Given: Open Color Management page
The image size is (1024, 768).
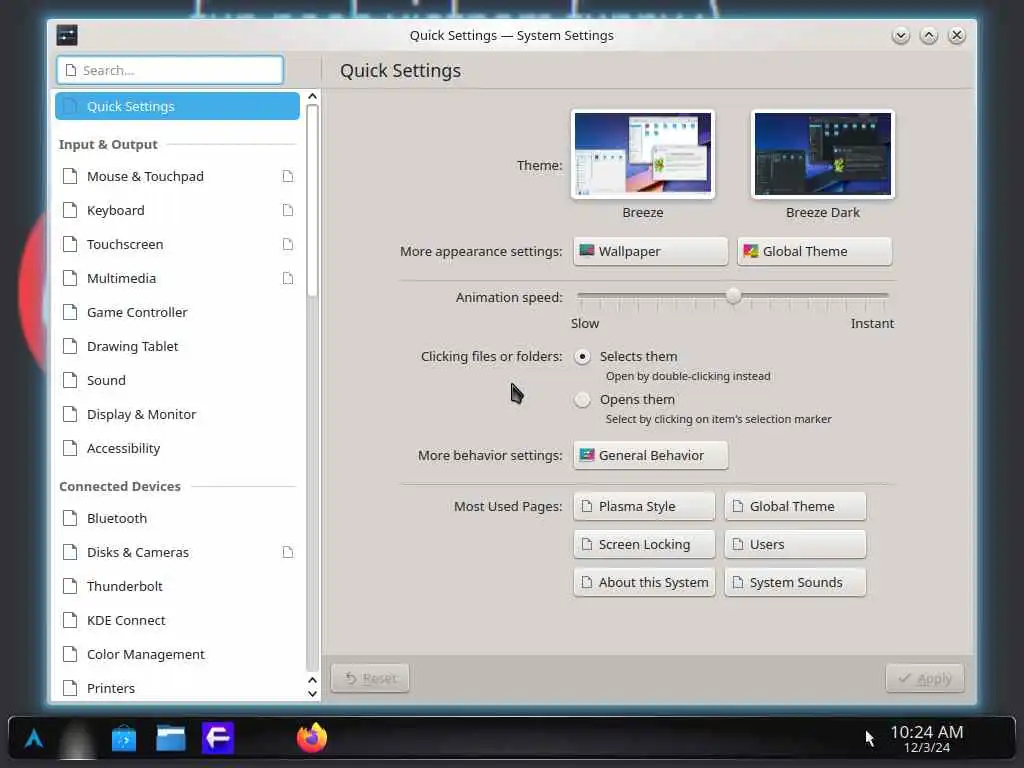Looking at the screenshot, I should [x=177, y=654].
